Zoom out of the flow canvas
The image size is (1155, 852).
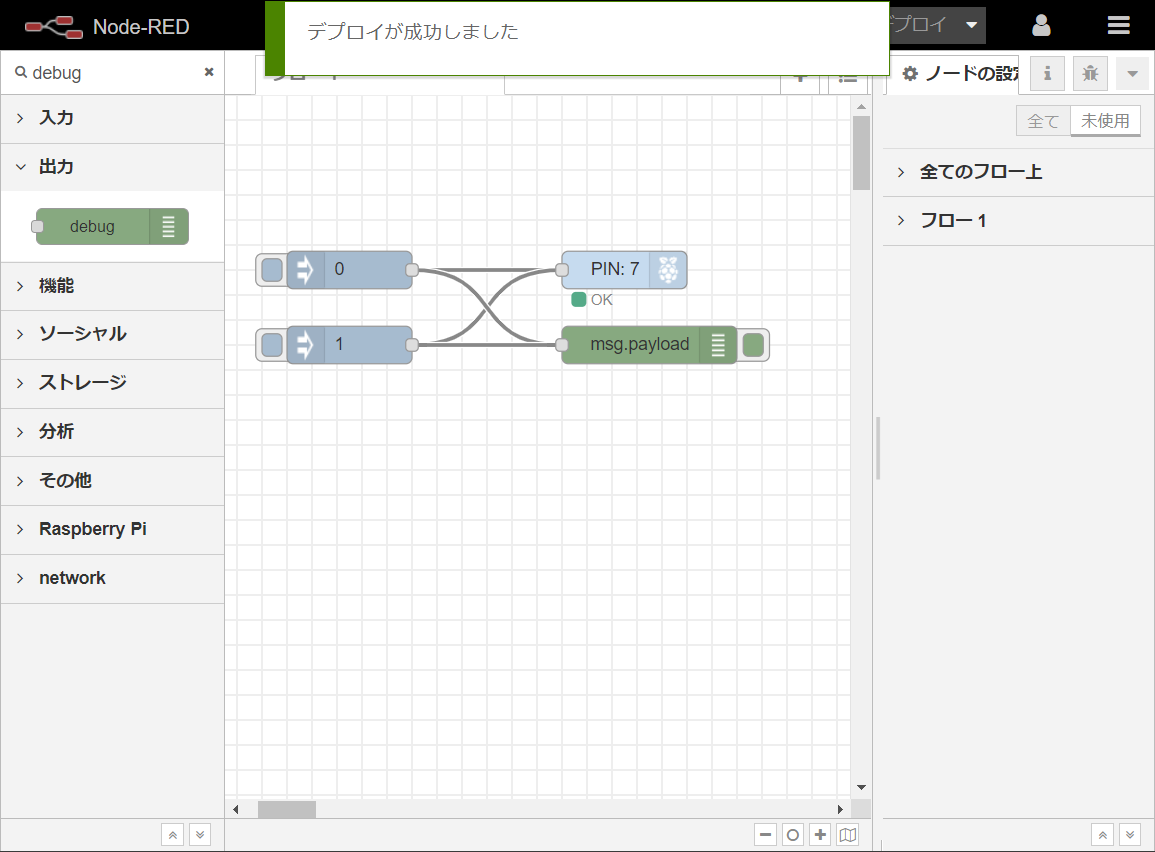pos(765,834)
